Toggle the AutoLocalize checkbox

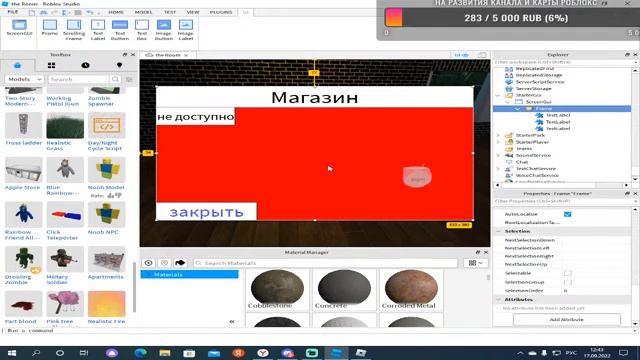tap(567, 214)
